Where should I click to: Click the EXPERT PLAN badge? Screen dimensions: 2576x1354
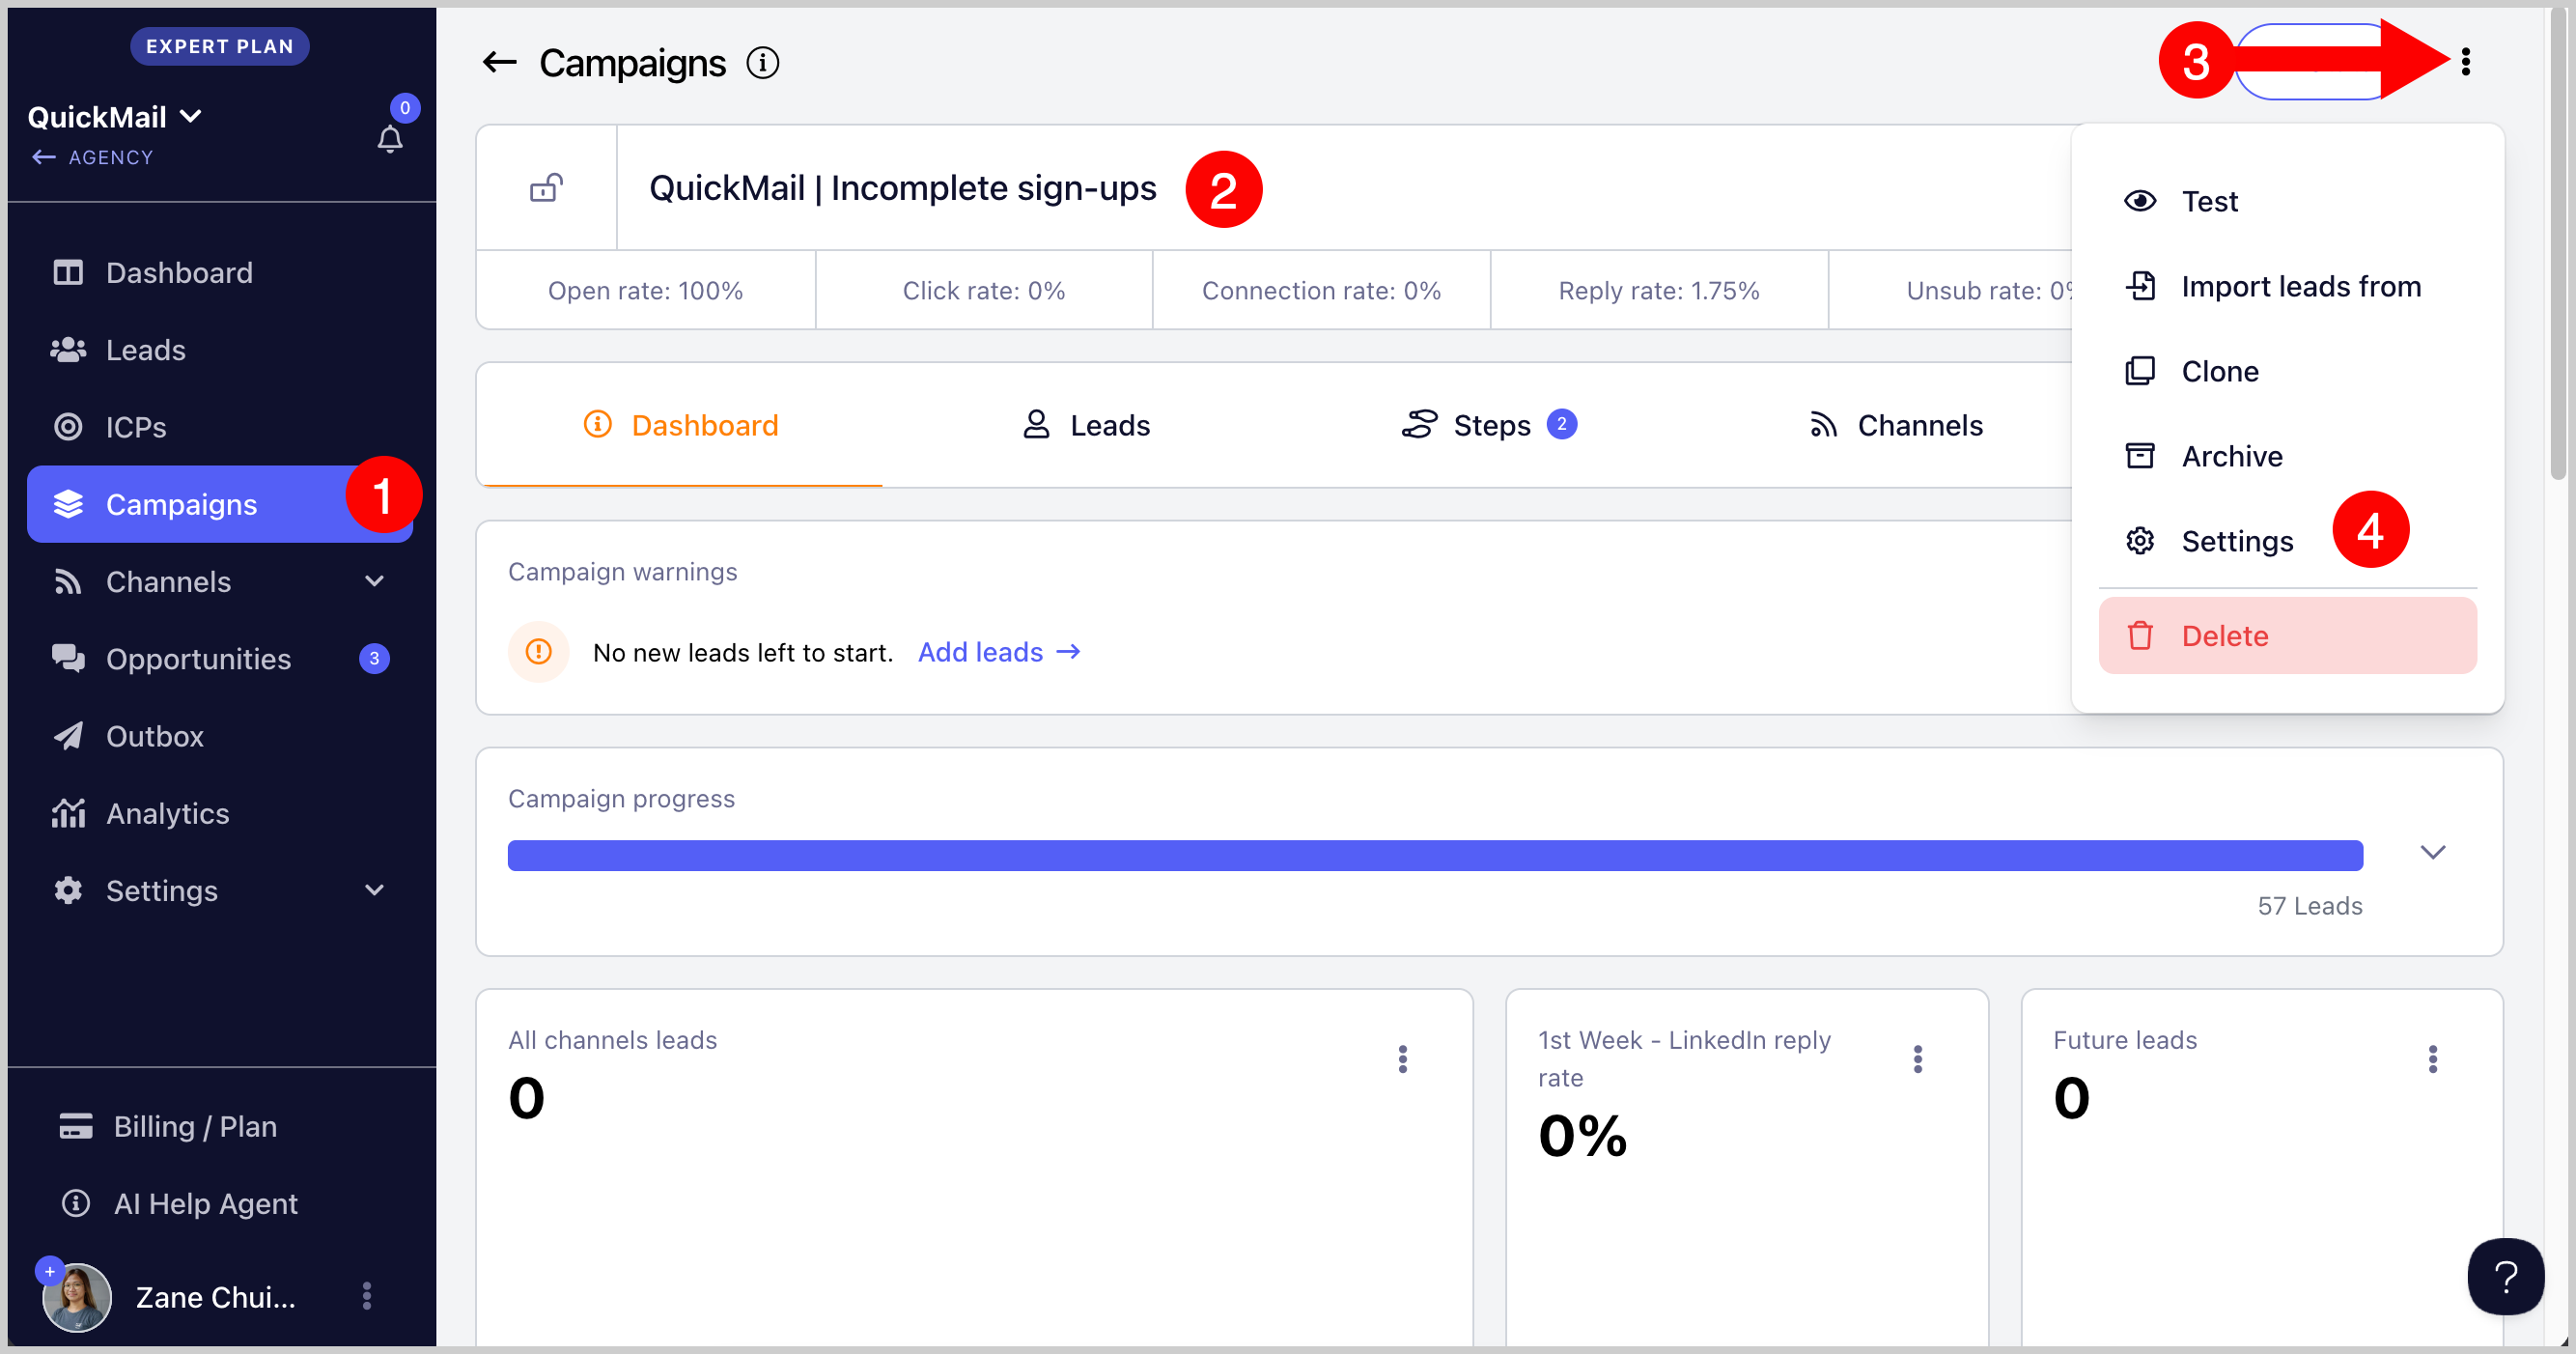point(220,46)
